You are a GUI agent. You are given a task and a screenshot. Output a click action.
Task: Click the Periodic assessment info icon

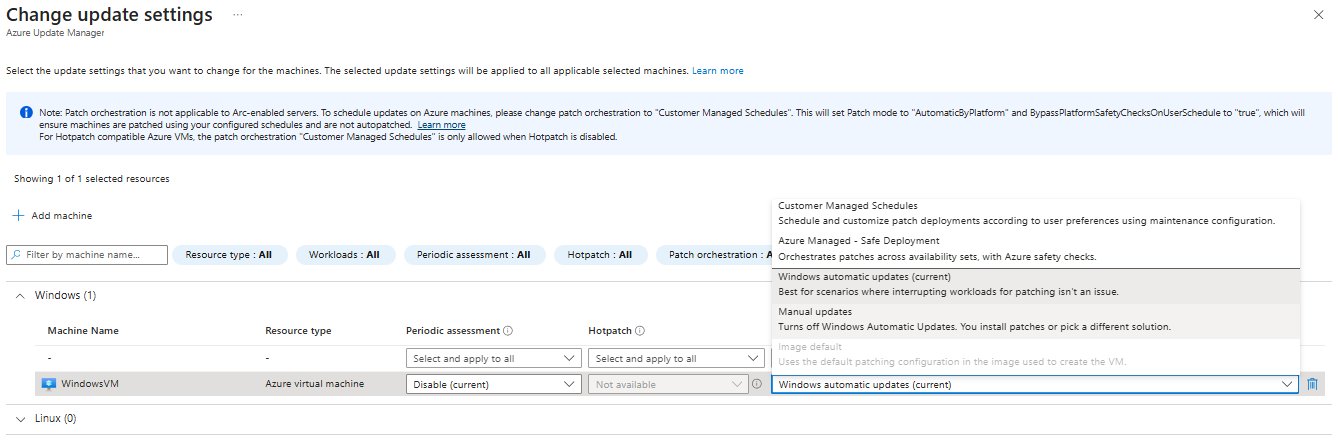click(508, 331)
